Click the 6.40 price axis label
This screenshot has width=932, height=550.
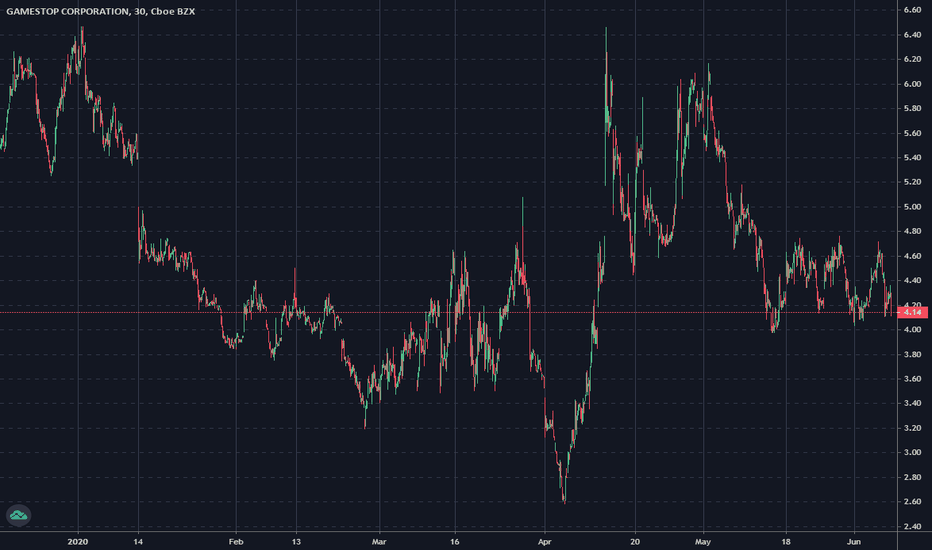tap(912, 35)
